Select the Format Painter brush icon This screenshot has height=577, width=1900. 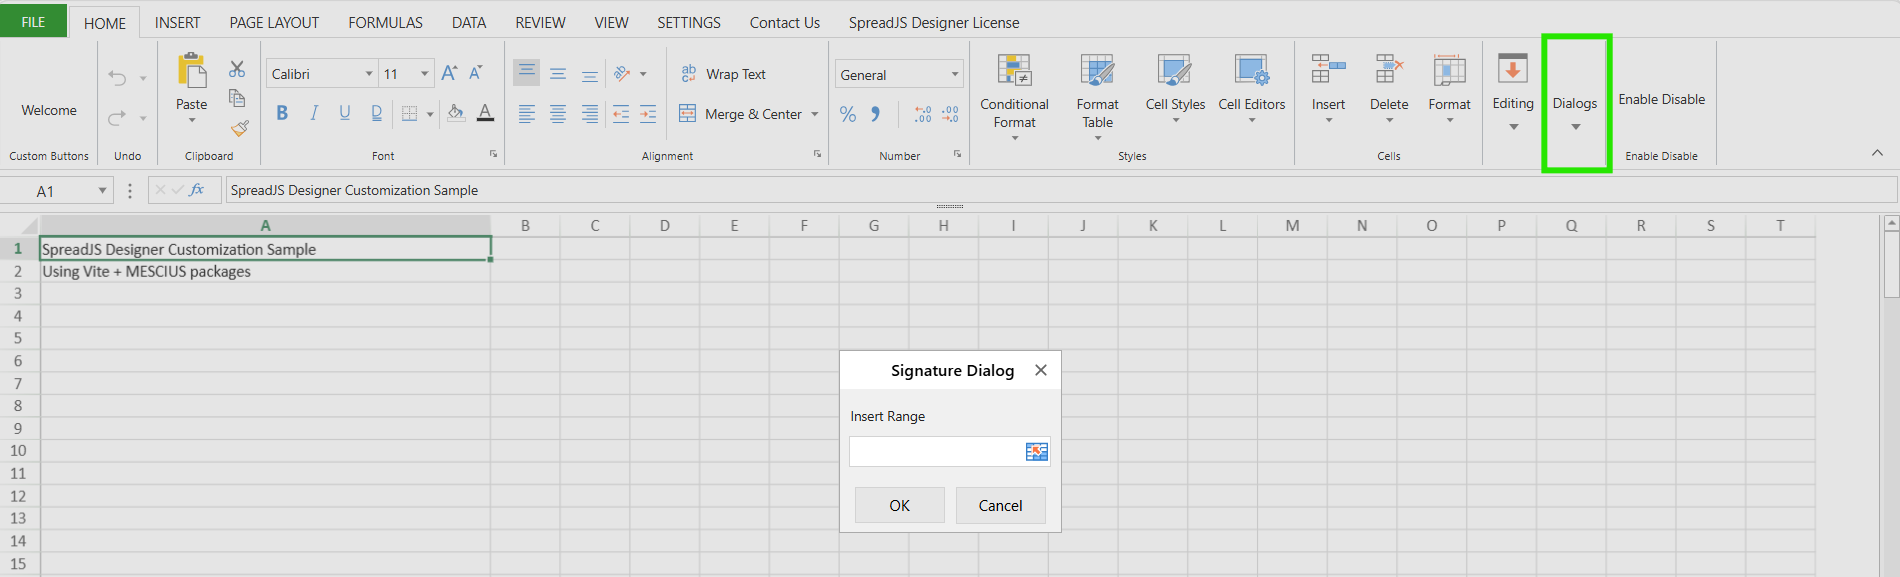coord(239,128)
